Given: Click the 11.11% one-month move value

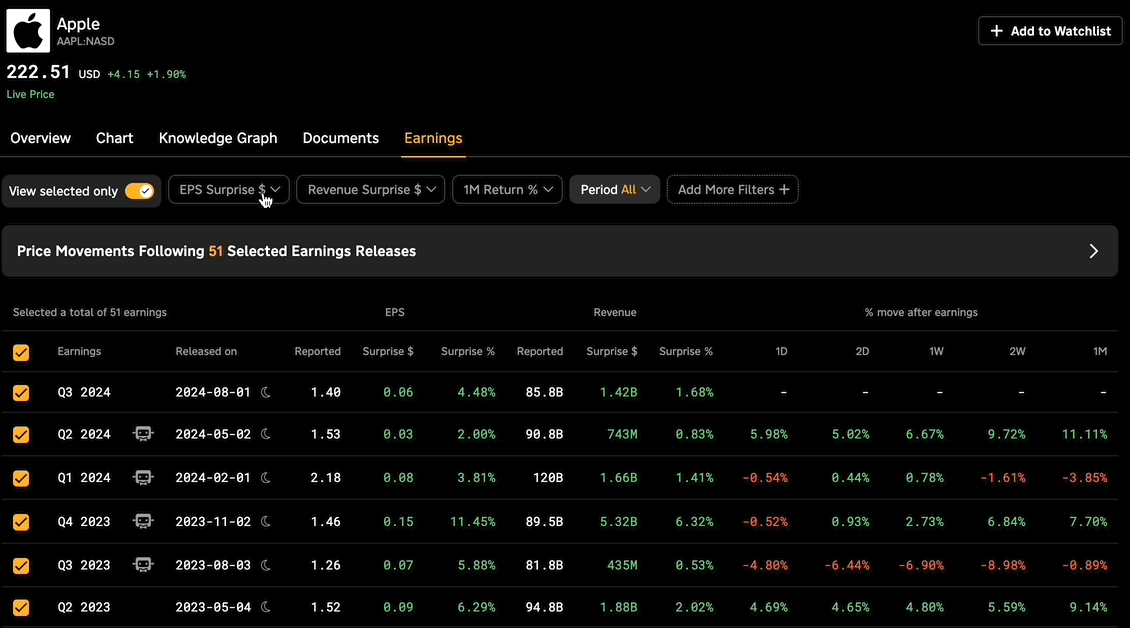Looking at the screenshot, I should point(1085,435).
